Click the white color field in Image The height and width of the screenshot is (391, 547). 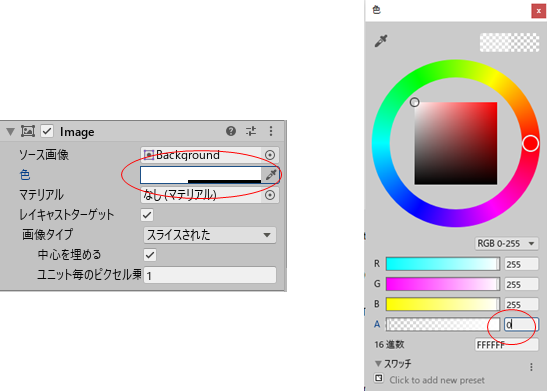[201, 175]
